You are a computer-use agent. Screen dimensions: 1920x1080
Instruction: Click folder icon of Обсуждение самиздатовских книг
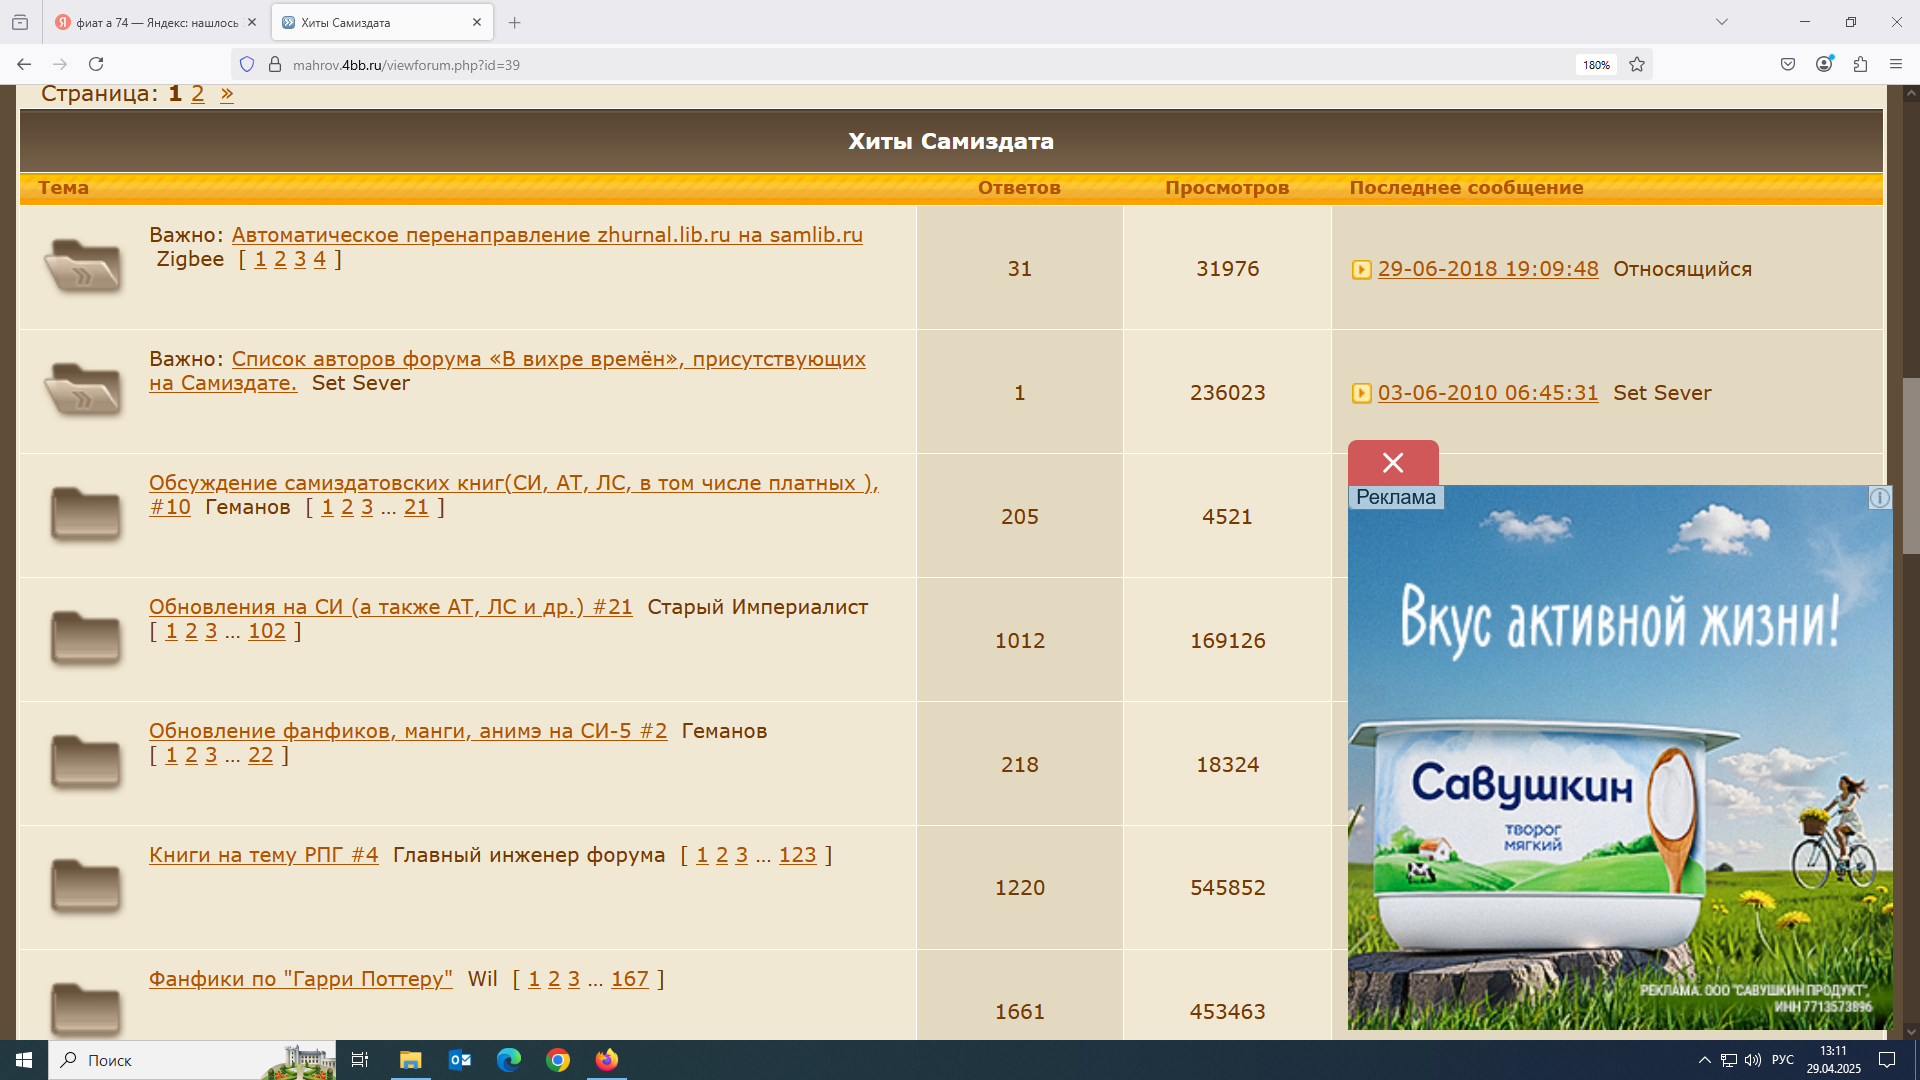[x=85, y=514]
